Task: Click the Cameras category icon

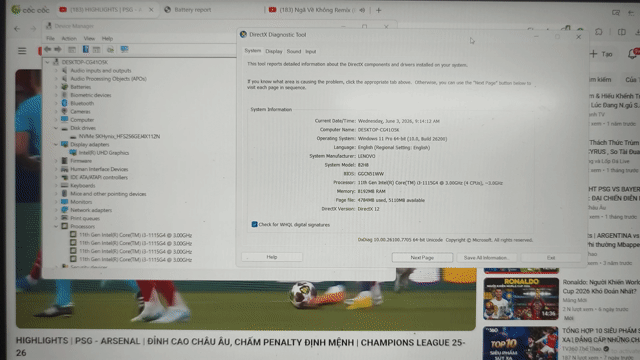Action: (x=64, y=111)
